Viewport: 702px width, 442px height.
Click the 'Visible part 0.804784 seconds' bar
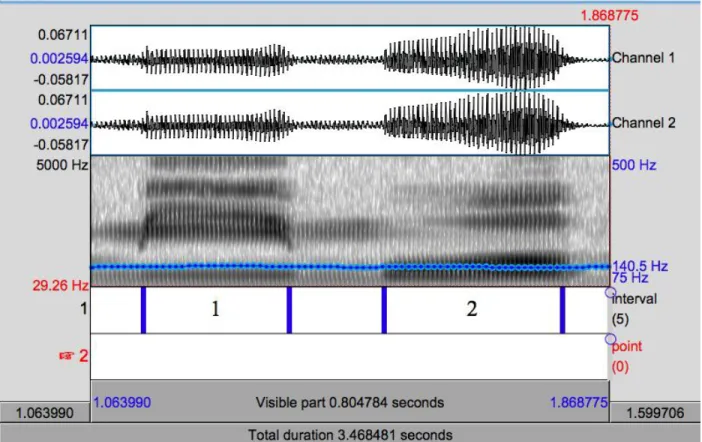coord(350,402)
